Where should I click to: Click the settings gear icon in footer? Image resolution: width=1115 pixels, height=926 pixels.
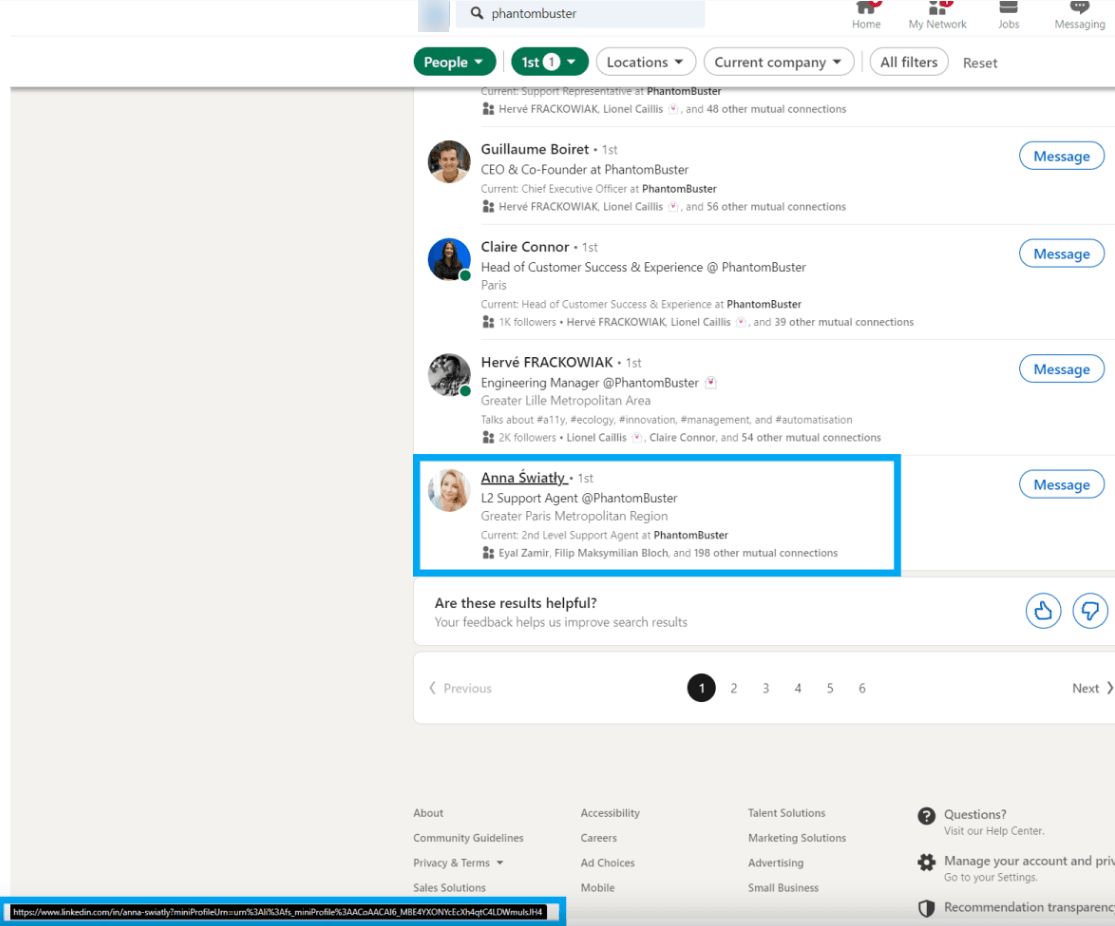click(926, 863)
